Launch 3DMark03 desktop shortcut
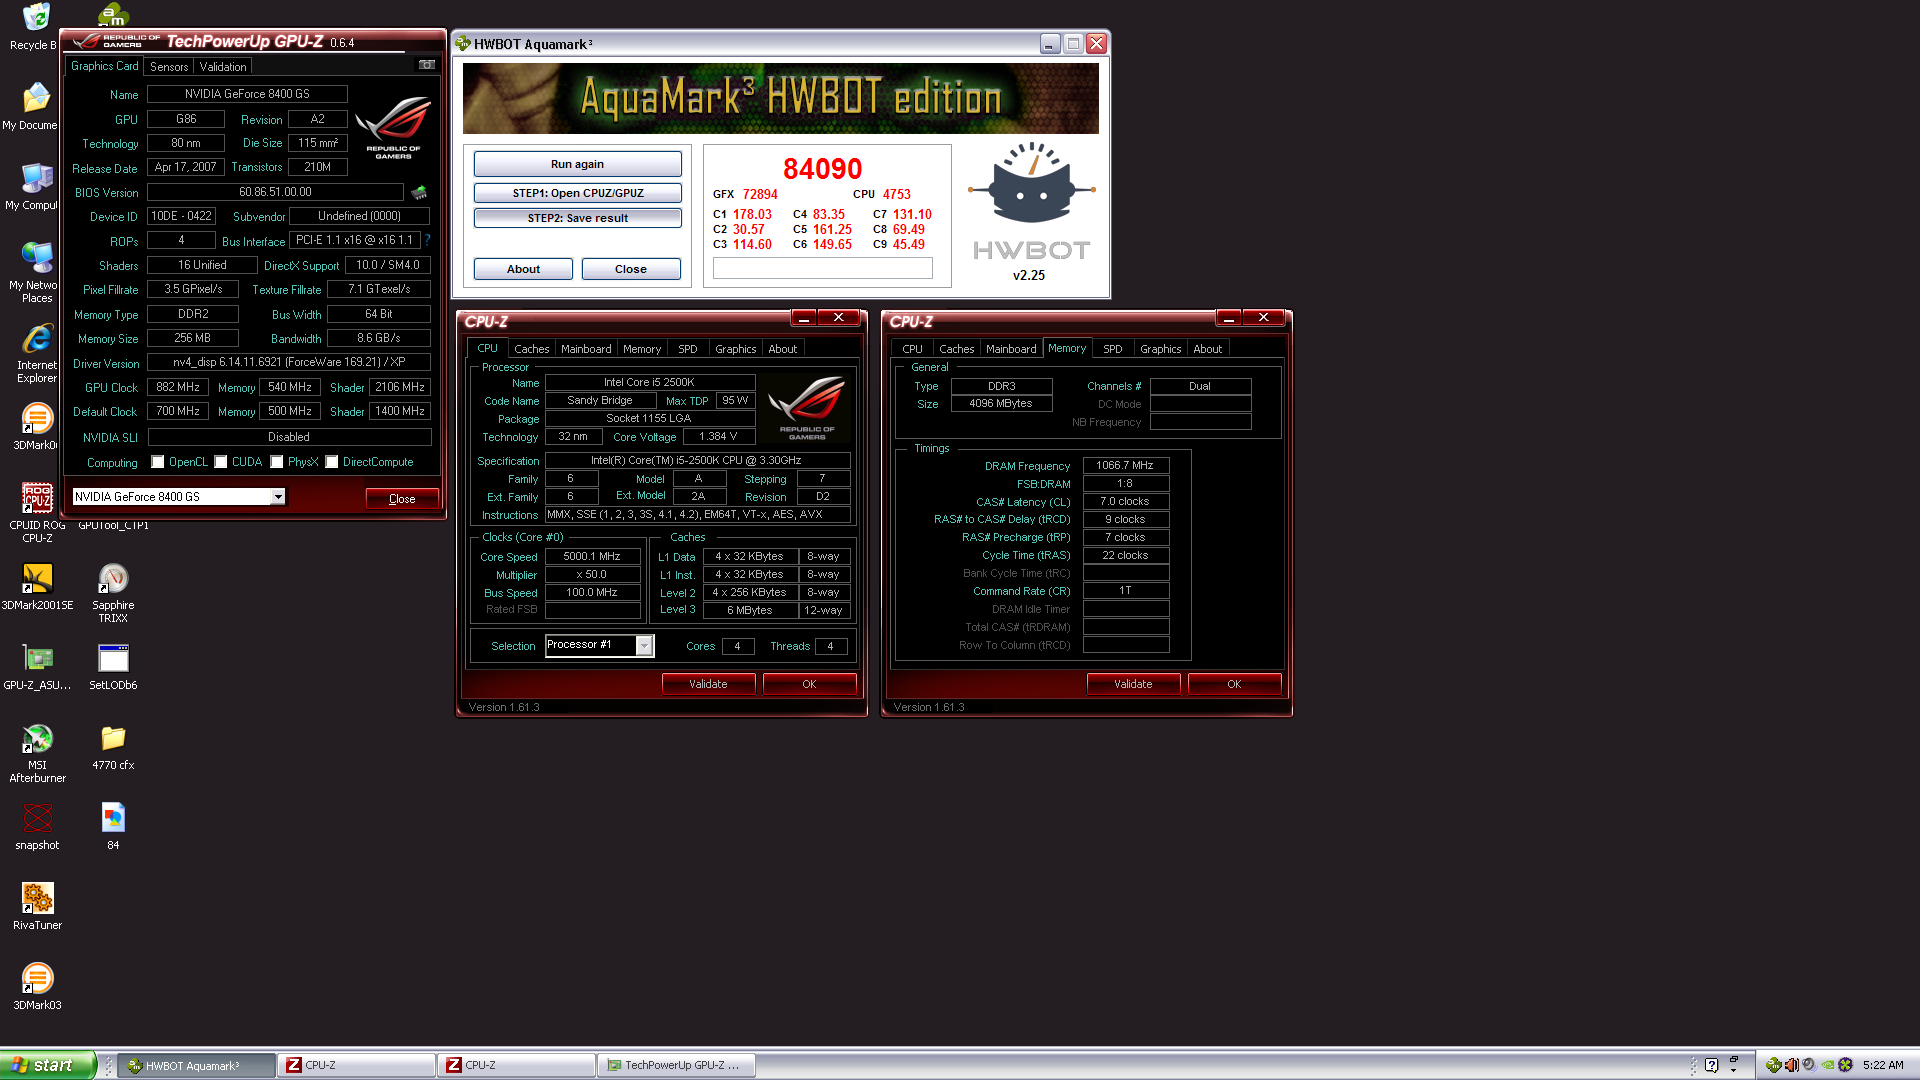This screenshot has height=1080, width=1920. click(37, 987)
